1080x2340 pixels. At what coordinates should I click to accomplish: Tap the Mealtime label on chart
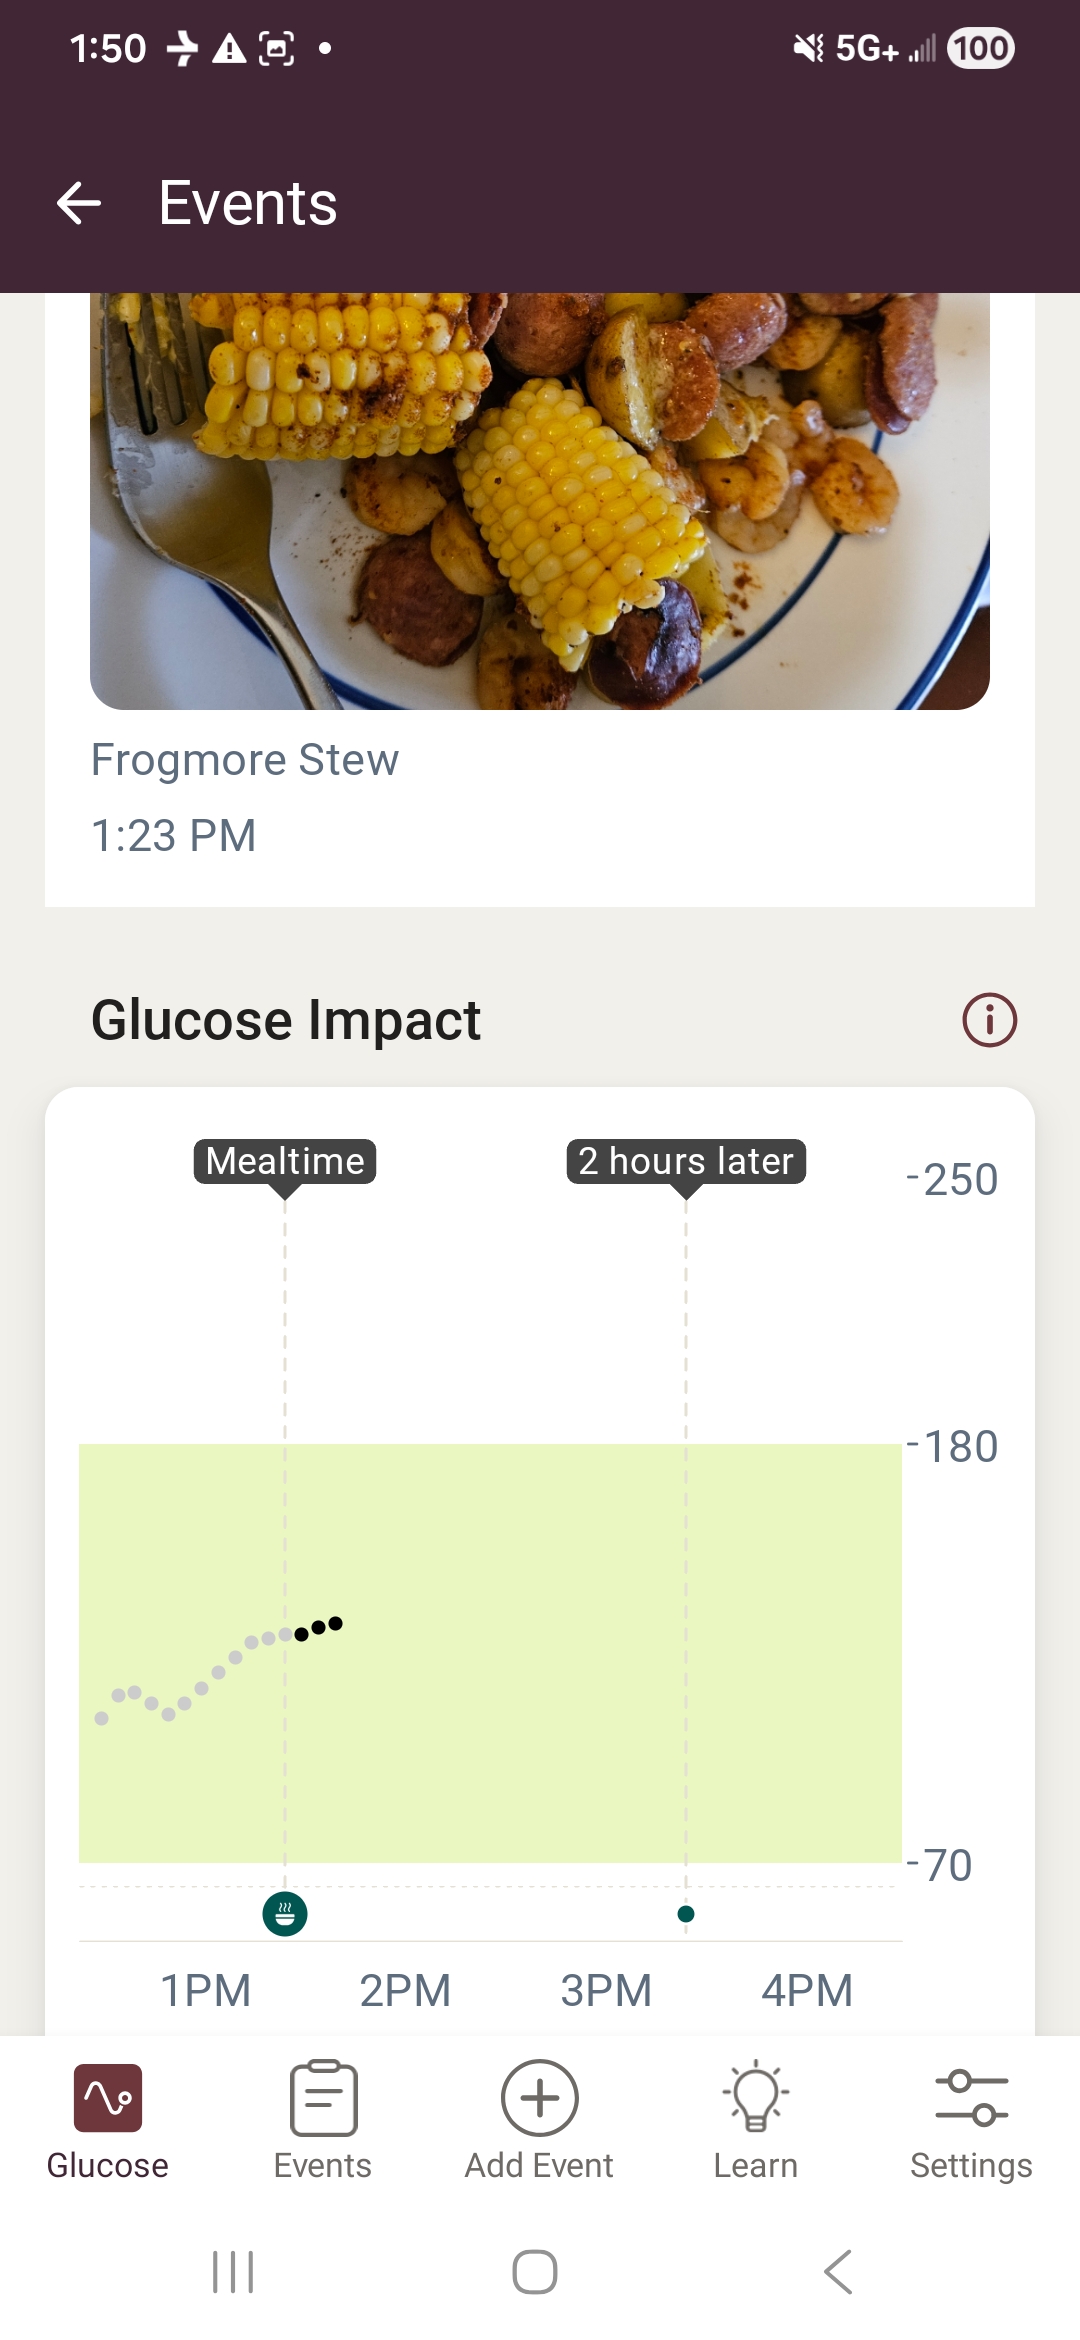pyautogui.click(x=285, y=1162)
